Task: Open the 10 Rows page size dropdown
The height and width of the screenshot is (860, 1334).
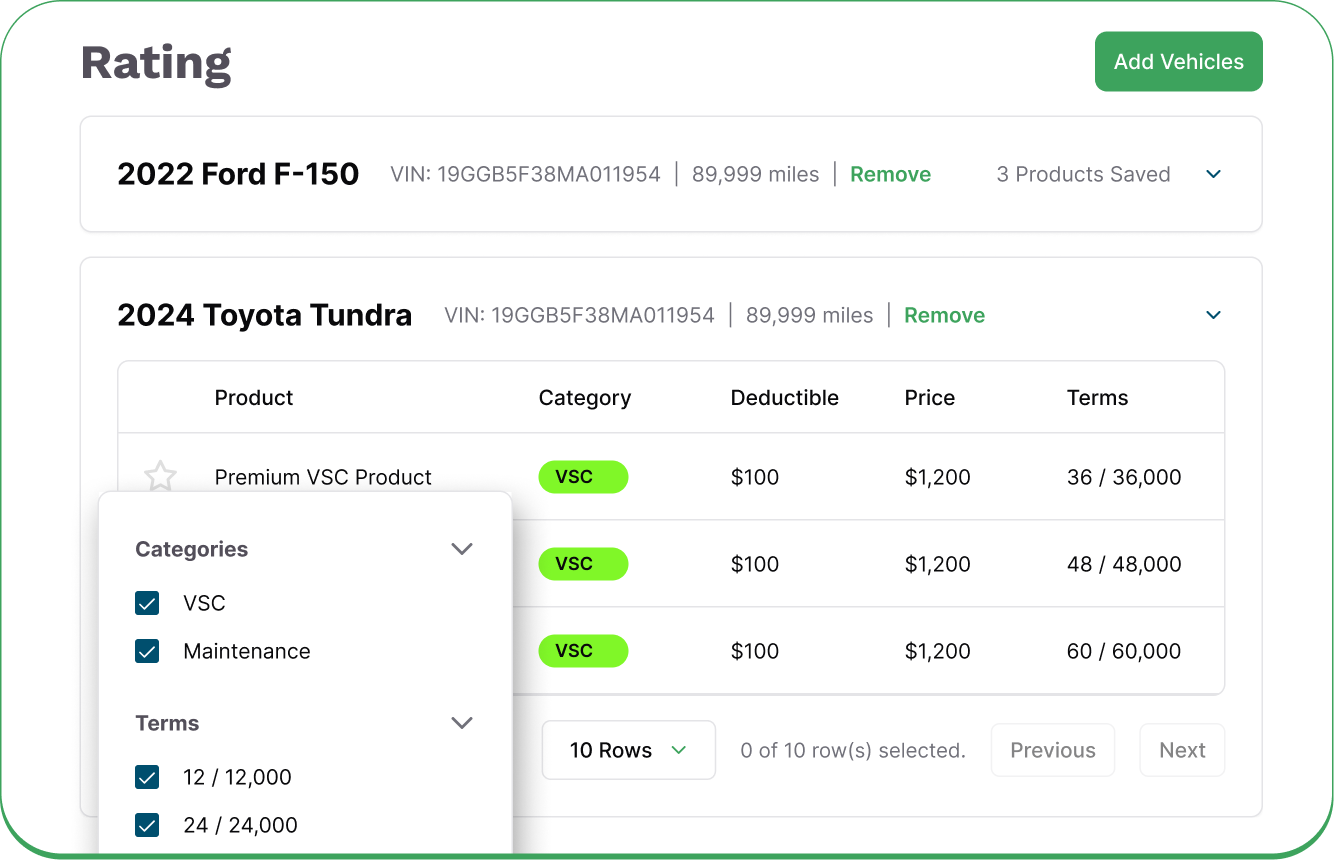Action: click(628, 750)
